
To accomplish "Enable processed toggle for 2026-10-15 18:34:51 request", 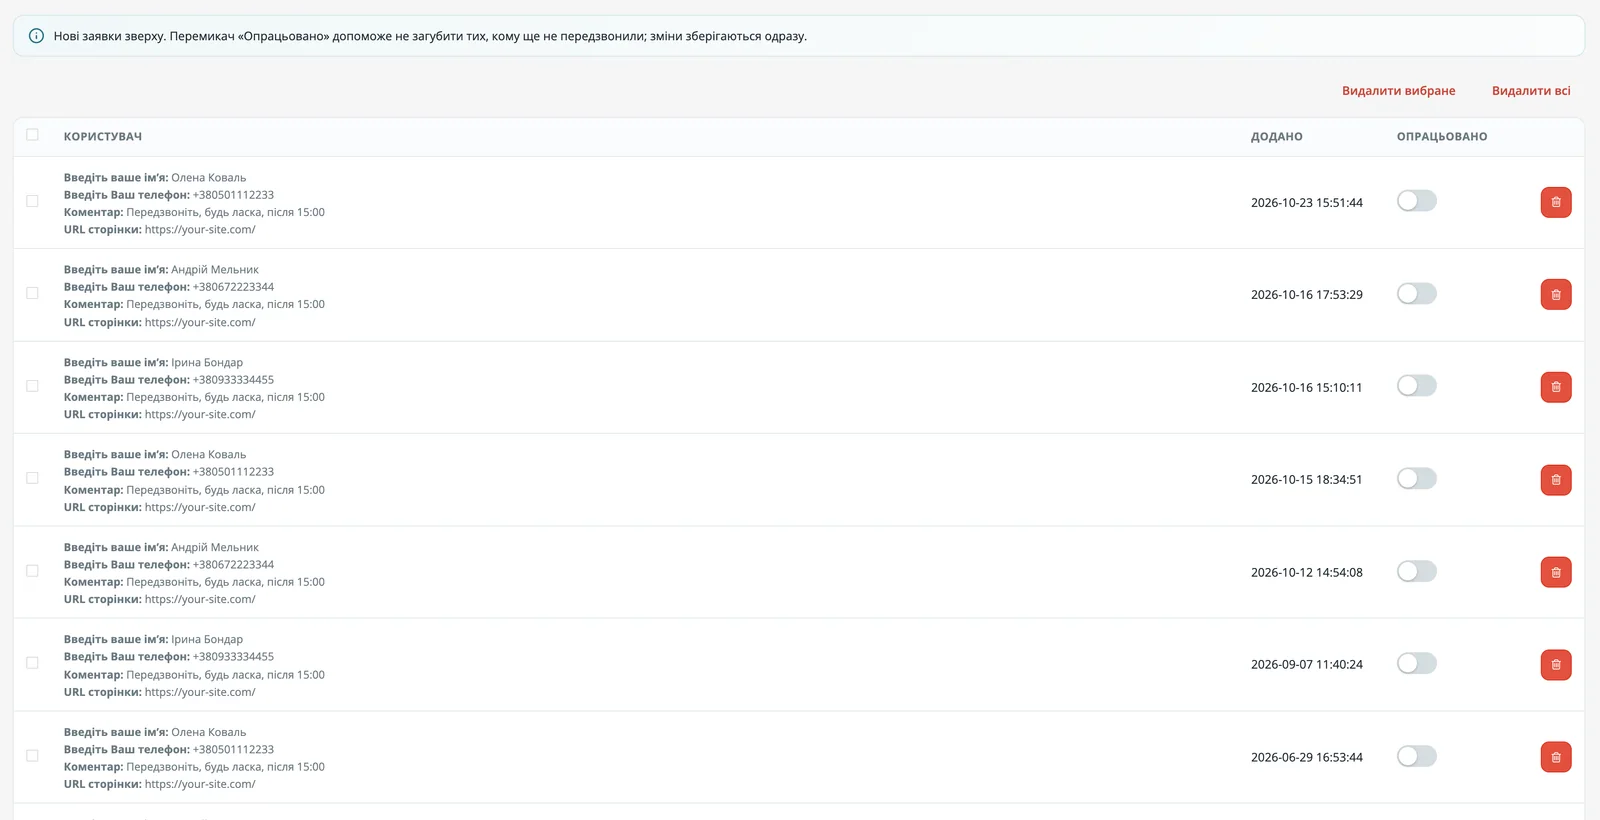I will [1417, 478].
